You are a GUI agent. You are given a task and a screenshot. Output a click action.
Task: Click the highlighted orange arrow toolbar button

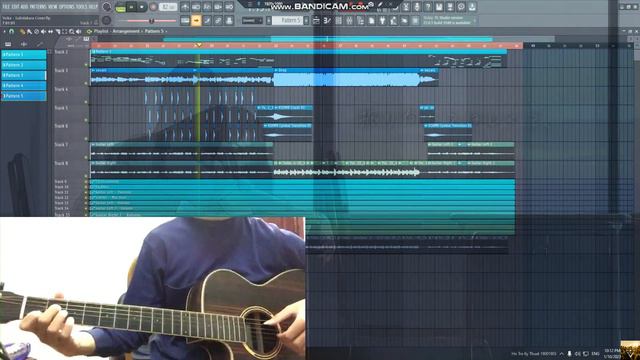coord(196,20)
